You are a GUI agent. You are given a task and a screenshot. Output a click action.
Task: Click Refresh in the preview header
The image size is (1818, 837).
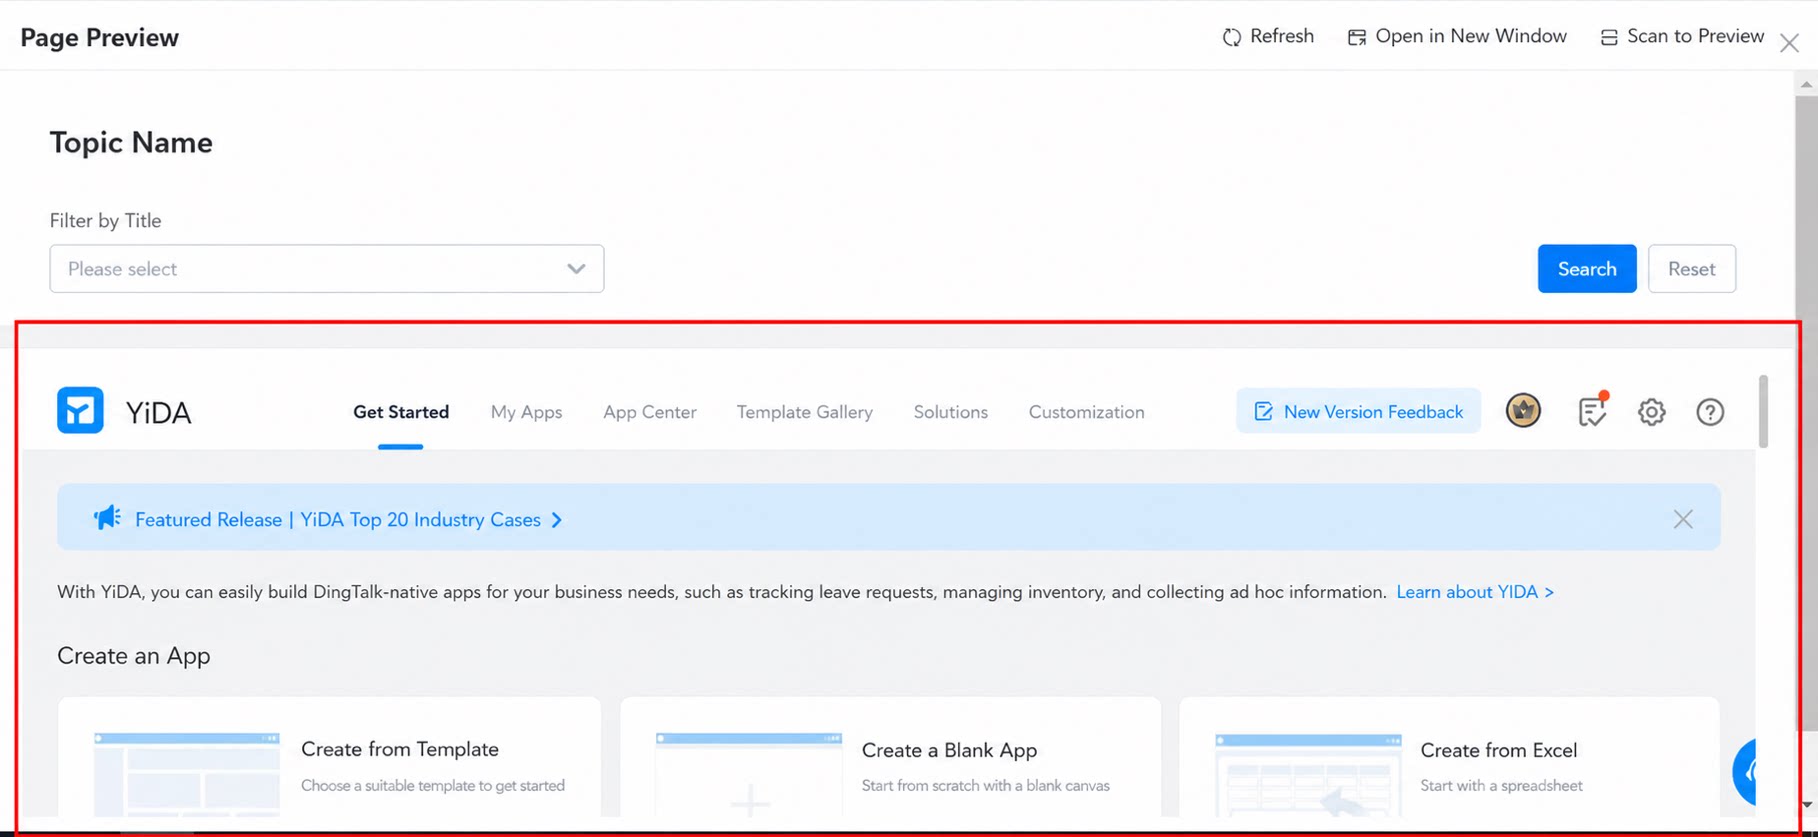[1268, 36]
